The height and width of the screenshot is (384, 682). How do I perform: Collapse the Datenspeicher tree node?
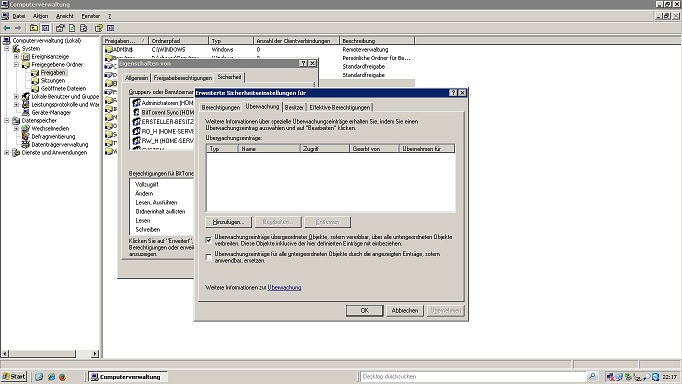coord(7,120)
